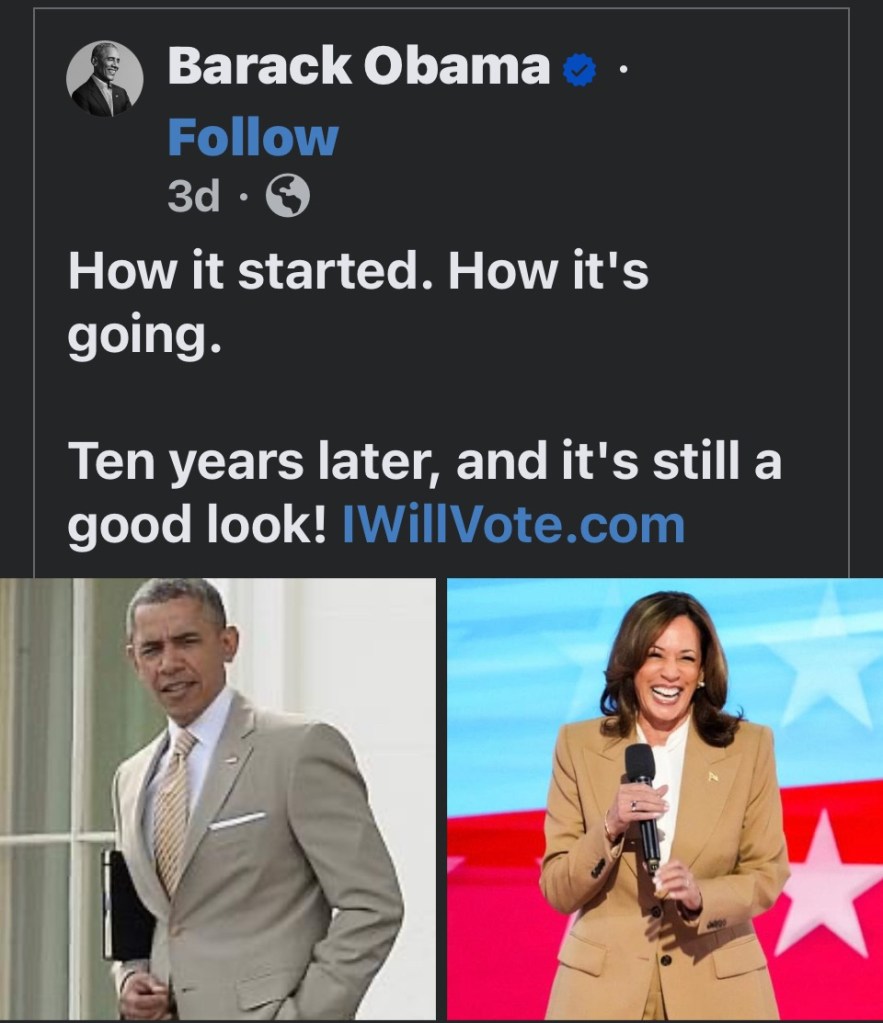Click the black microphone in right photo
This screenshot has width=883, height=1023.
pos(643,800)
